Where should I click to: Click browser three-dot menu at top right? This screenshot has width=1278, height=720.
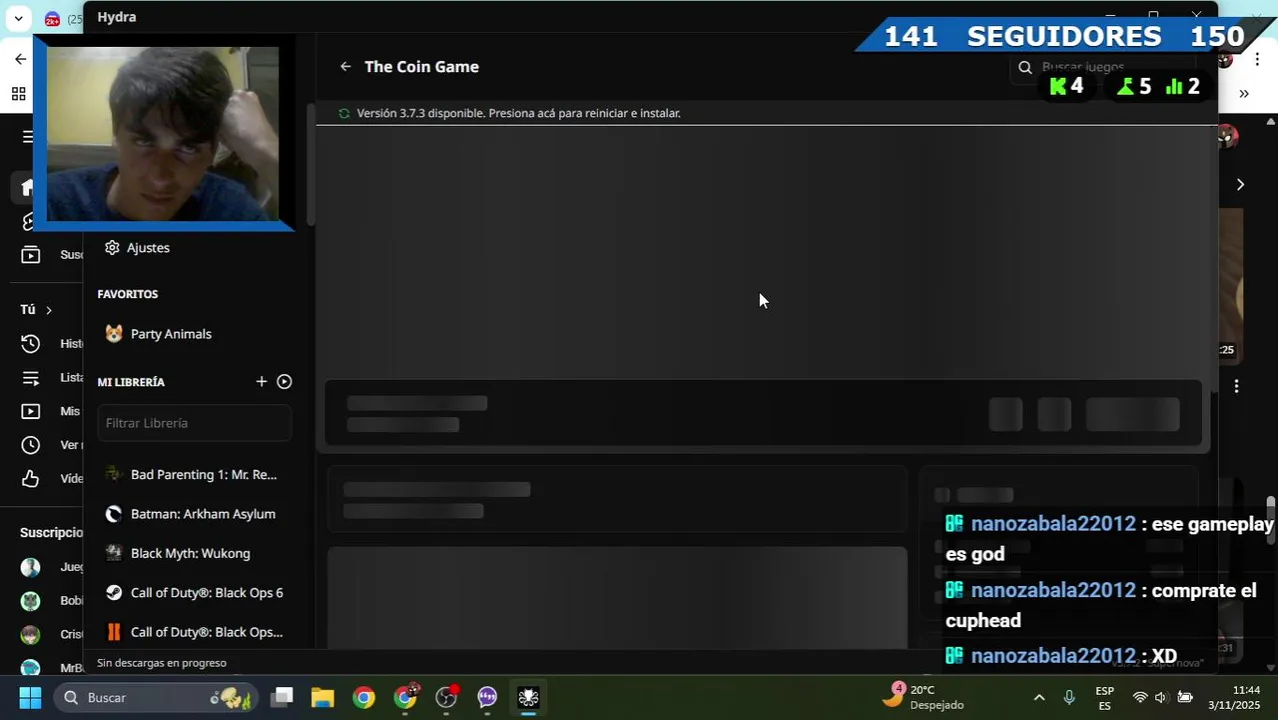click(1257, 60)
